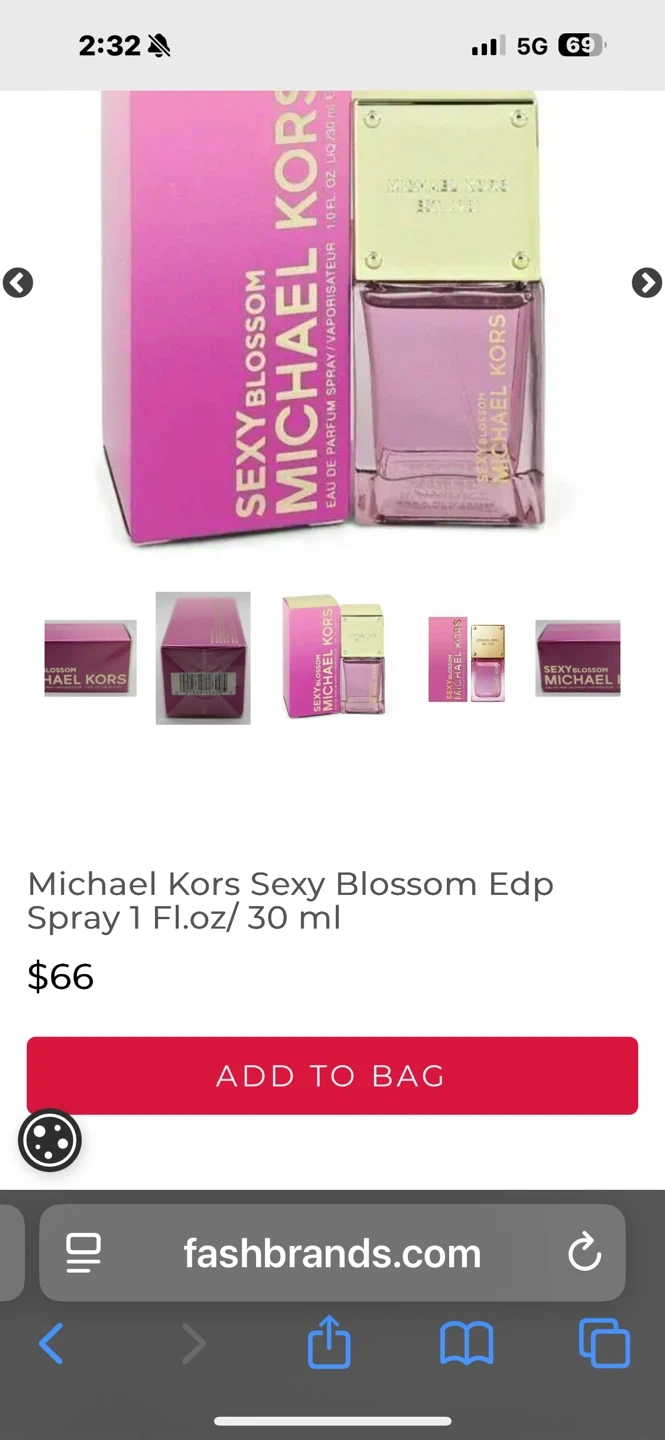Open Safari bookmarks book icon

click(466, 1343)
